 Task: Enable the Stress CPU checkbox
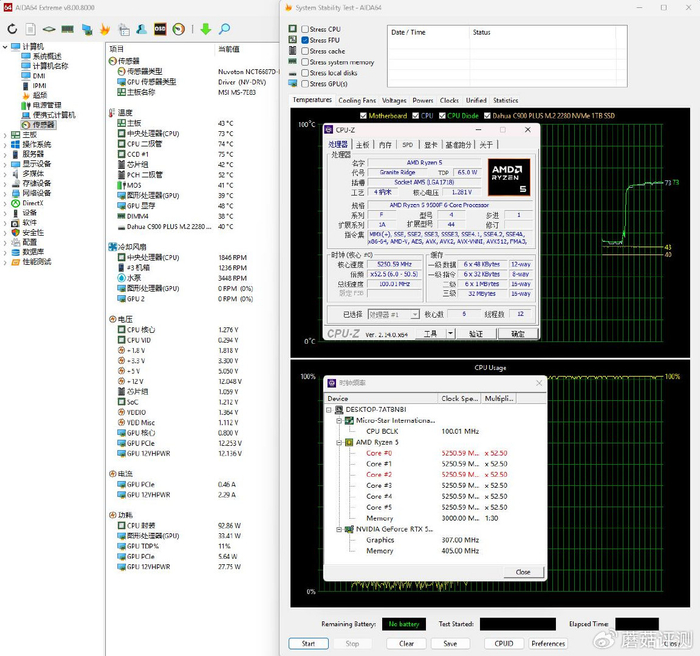click(305, 30)
